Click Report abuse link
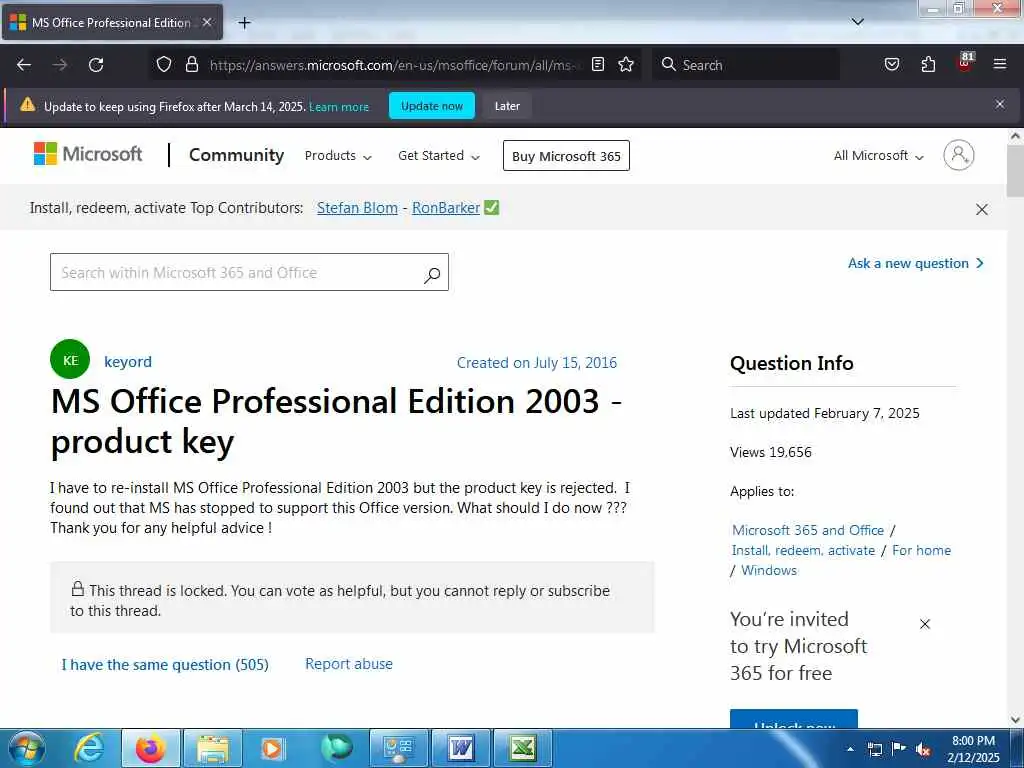1024x768 pixels. click(349, 664)
